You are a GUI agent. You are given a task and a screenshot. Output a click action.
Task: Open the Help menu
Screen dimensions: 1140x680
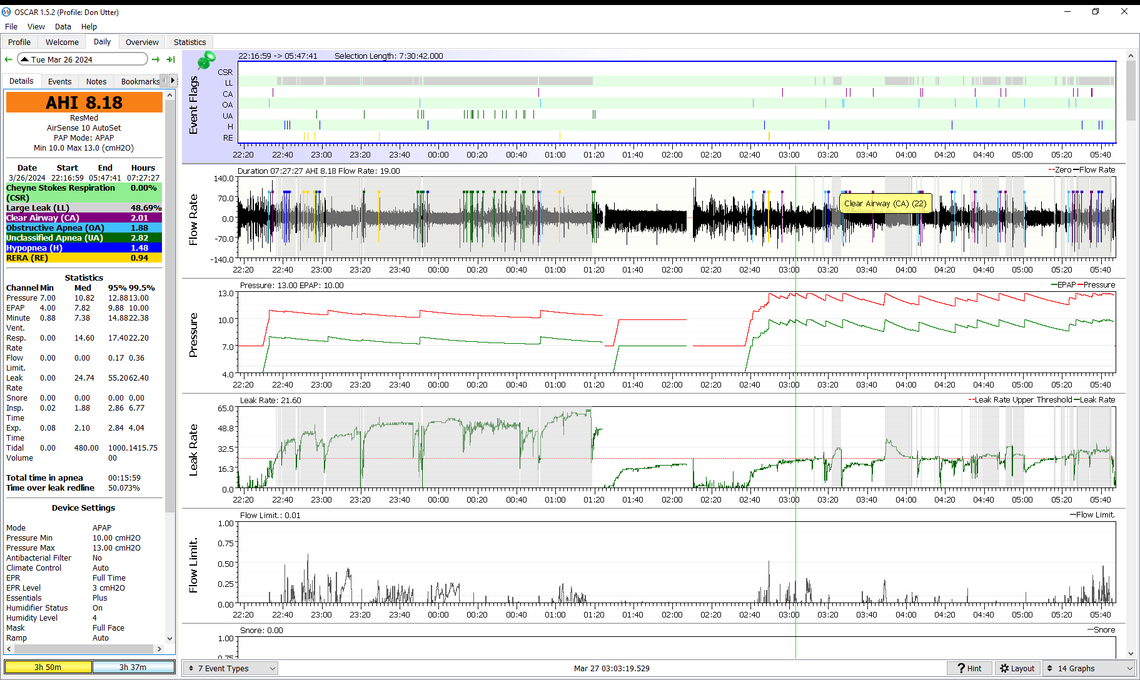89,26
